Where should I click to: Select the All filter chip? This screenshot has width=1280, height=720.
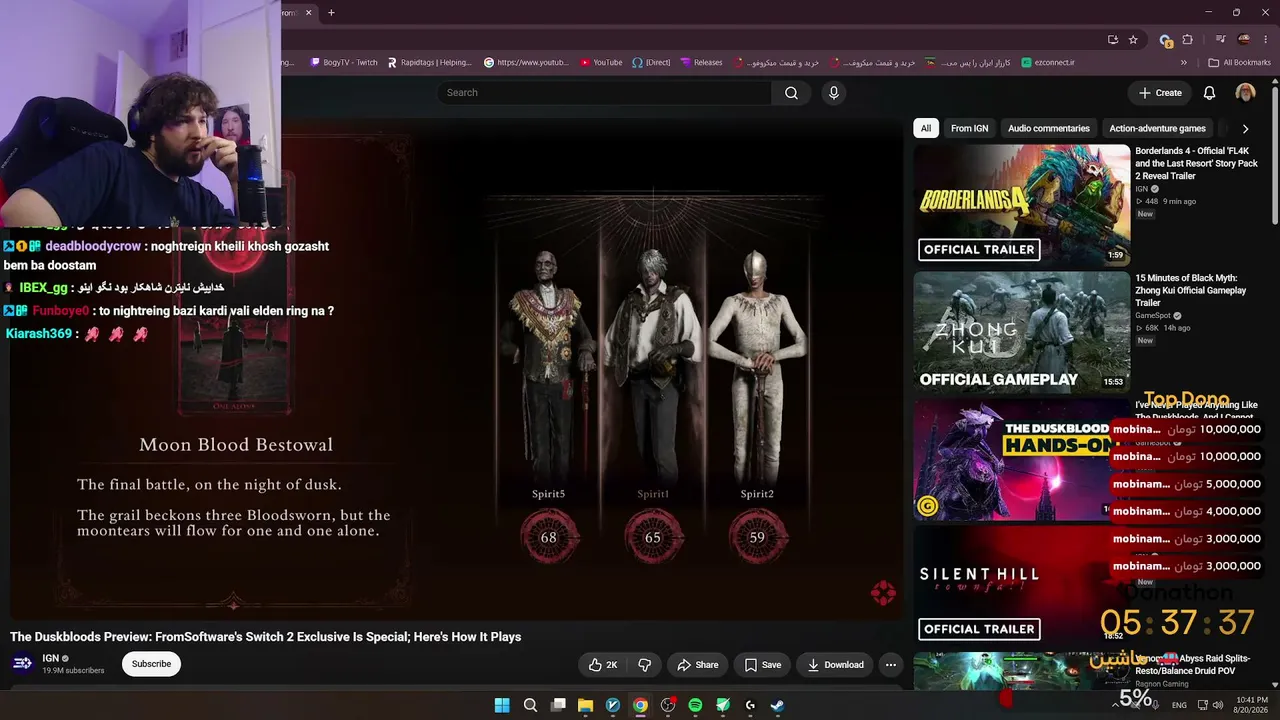(x=926, y=128)
